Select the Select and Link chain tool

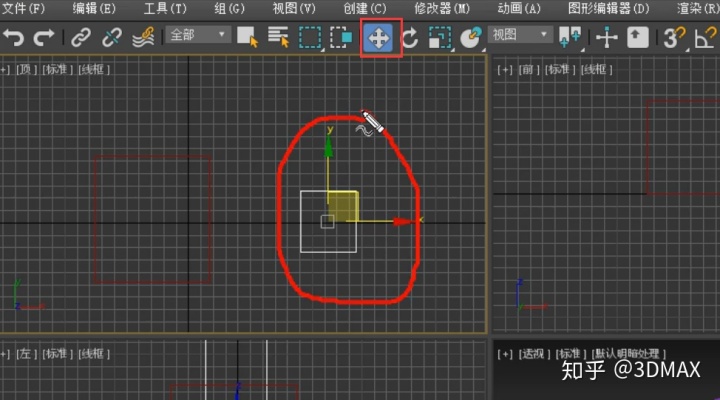click(81, 37)
